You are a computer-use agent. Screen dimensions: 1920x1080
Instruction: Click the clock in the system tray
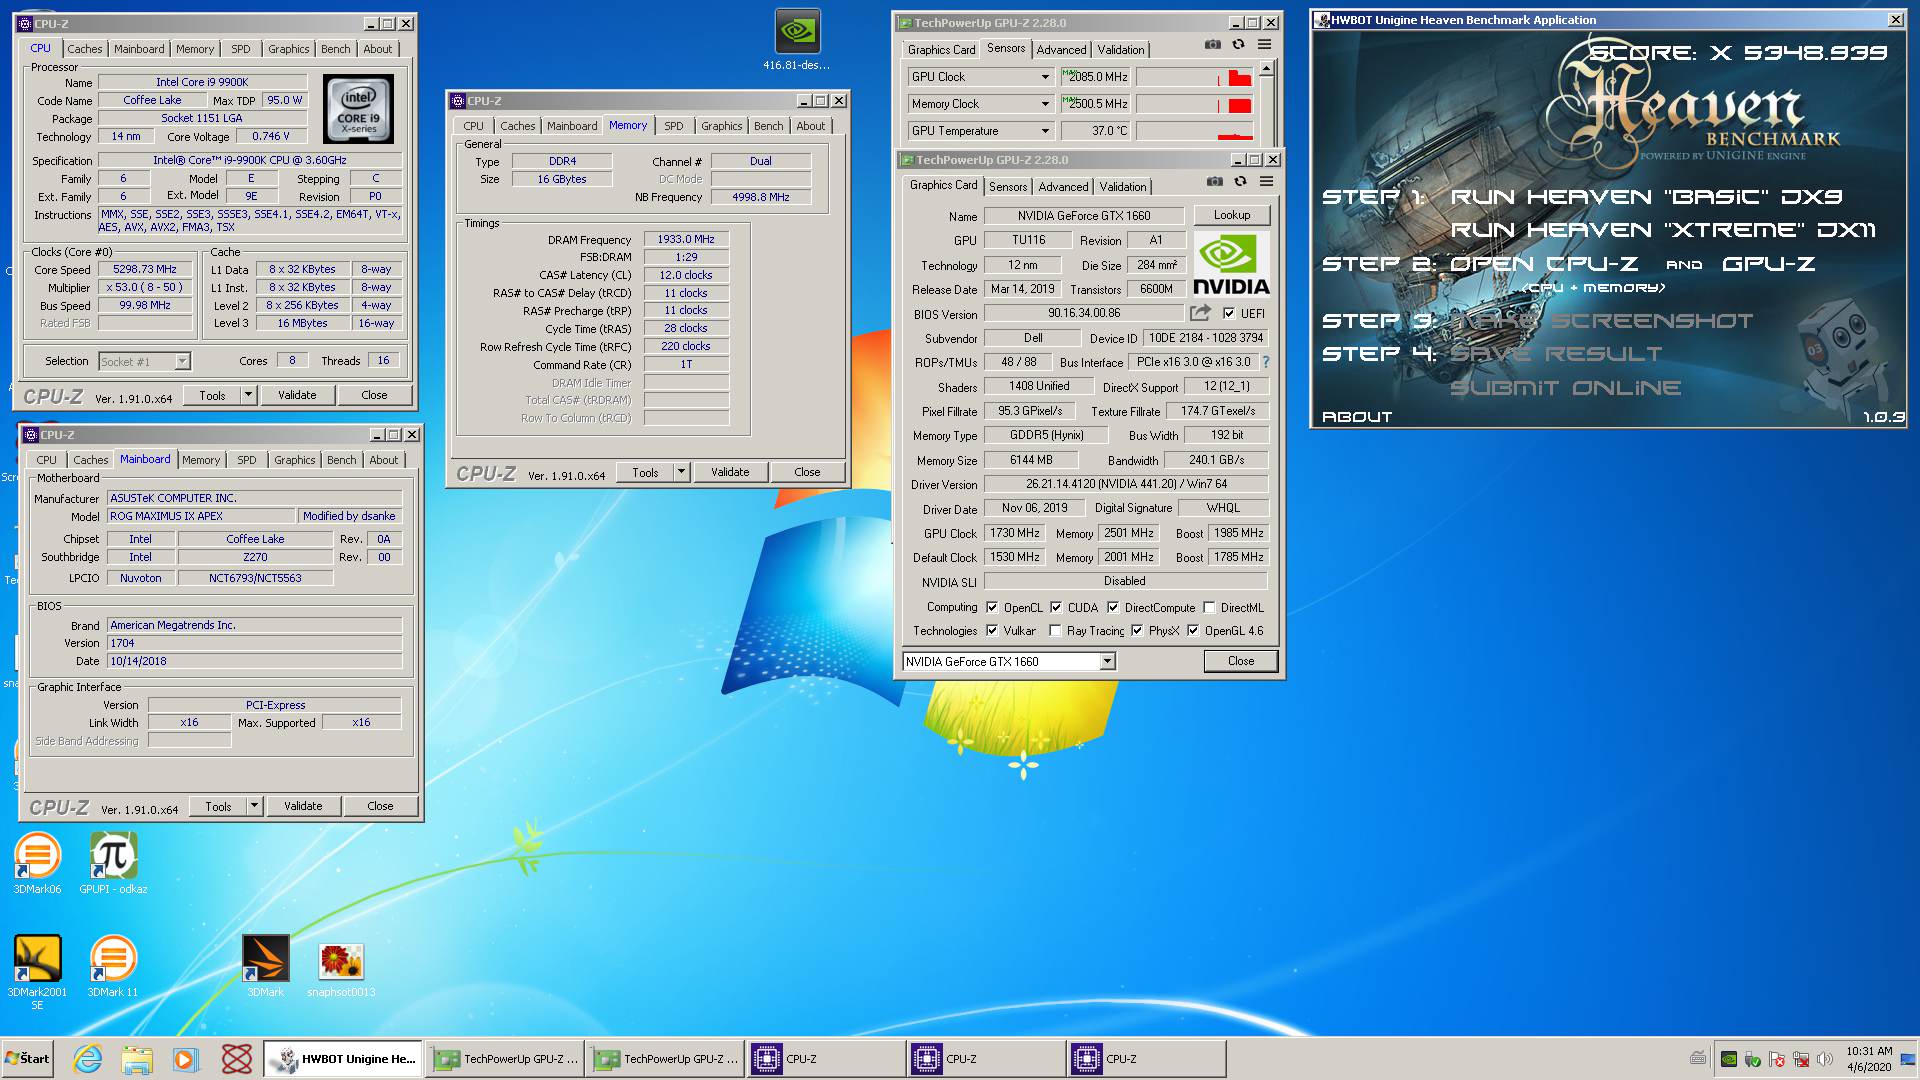click(x=1869, y=1059)
